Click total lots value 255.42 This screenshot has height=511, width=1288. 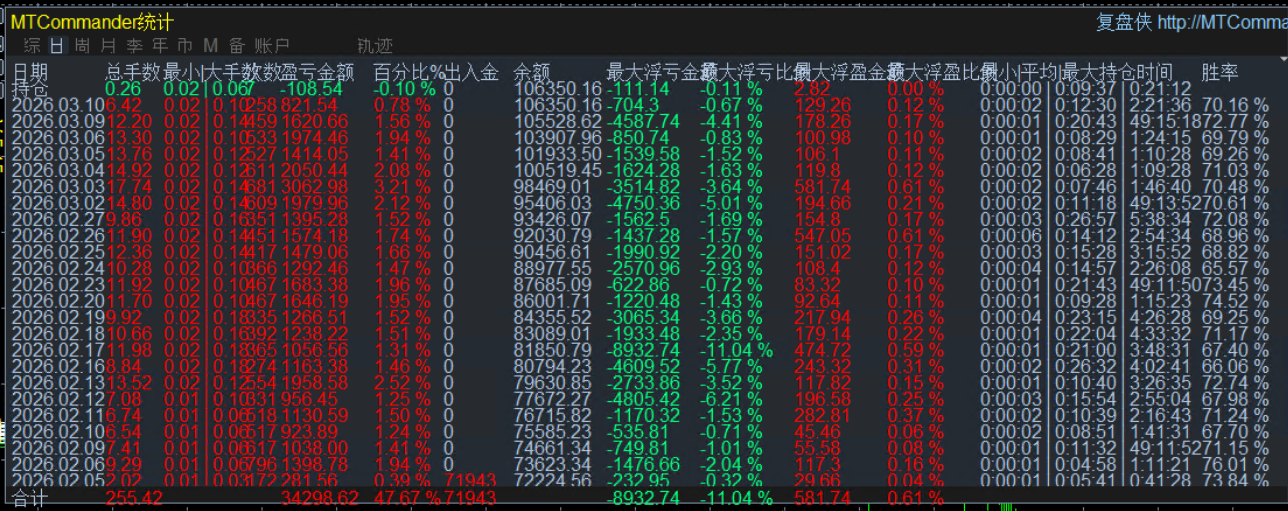(134, 497)
